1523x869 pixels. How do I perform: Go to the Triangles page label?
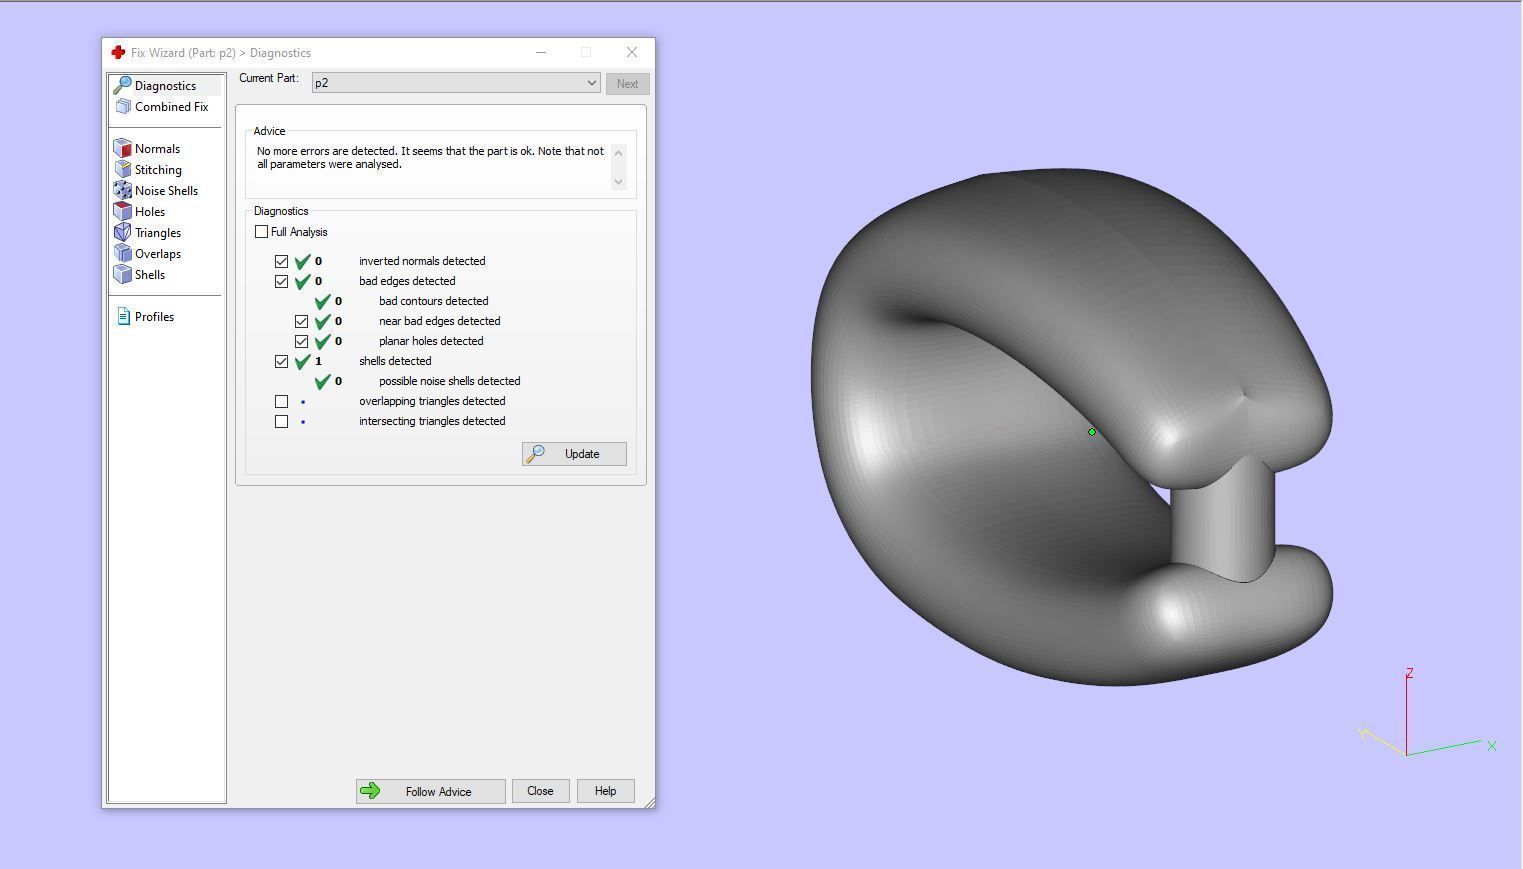[x=158, y=233]
